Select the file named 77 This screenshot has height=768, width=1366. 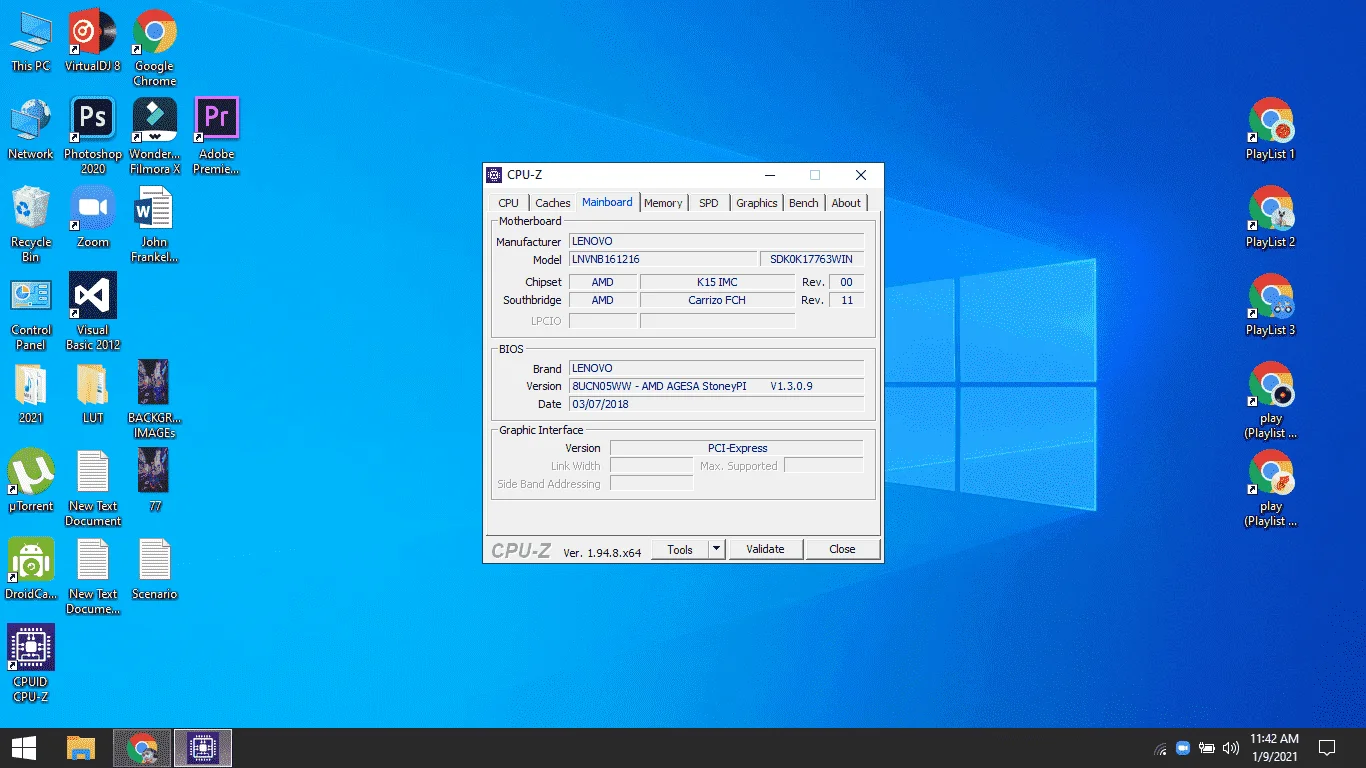pyautogui.click(x=155, y=482)
